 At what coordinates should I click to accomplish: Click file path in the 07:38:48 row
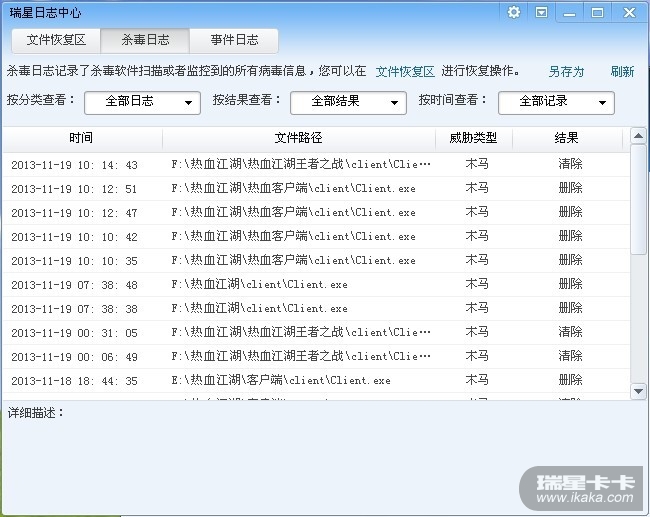coord(260,285)
